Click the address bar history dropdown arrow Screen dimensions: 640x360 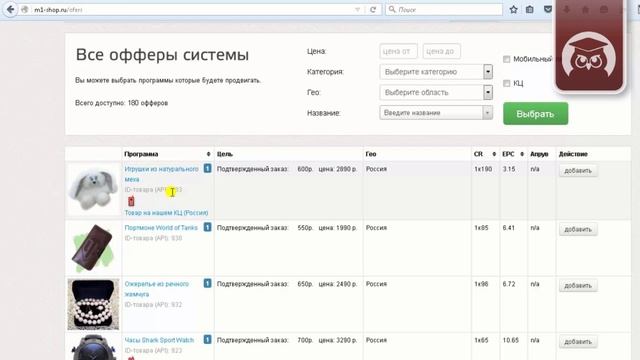click(x=358, y=9)
